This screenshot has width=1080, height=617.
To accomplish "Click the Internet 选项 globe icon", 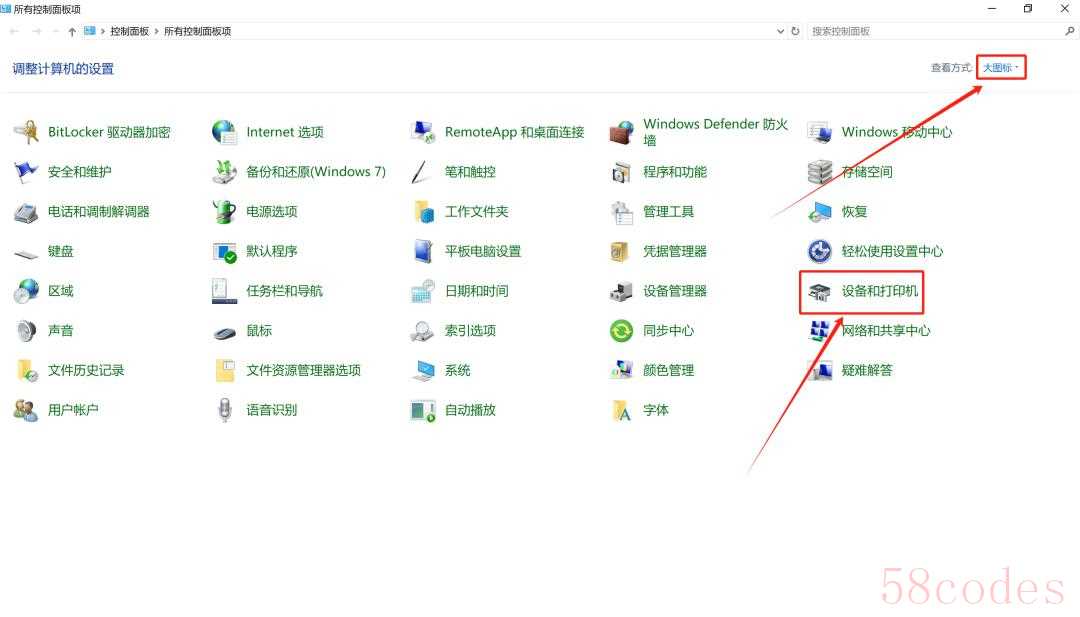I will pyautogui.click(x=225, y=132).
